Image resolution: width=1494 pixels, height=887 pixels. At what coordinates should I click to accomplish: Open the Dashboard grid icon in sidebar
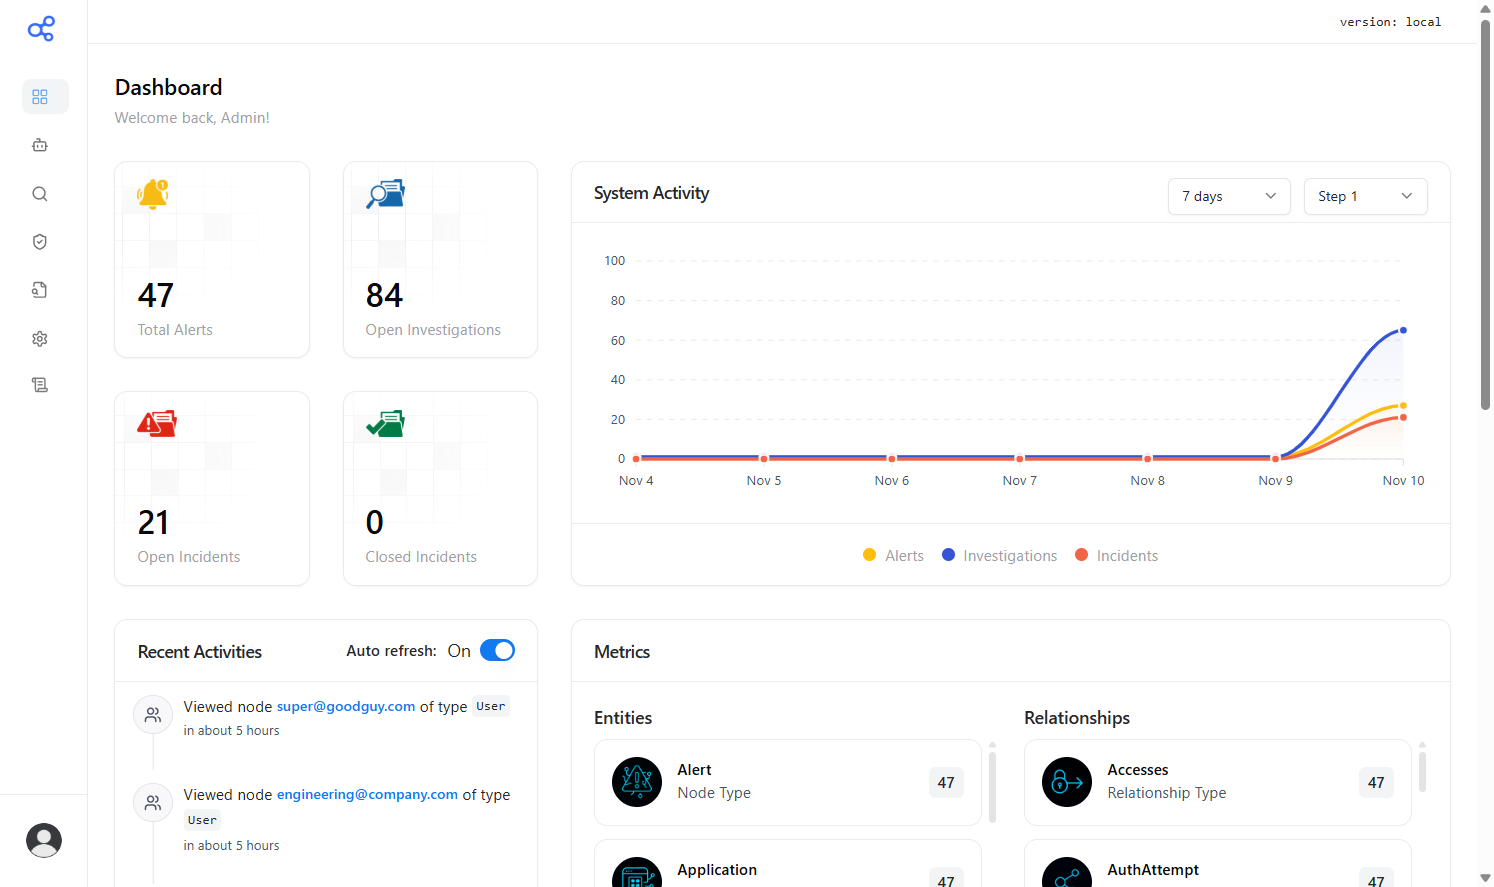(40, 96)
